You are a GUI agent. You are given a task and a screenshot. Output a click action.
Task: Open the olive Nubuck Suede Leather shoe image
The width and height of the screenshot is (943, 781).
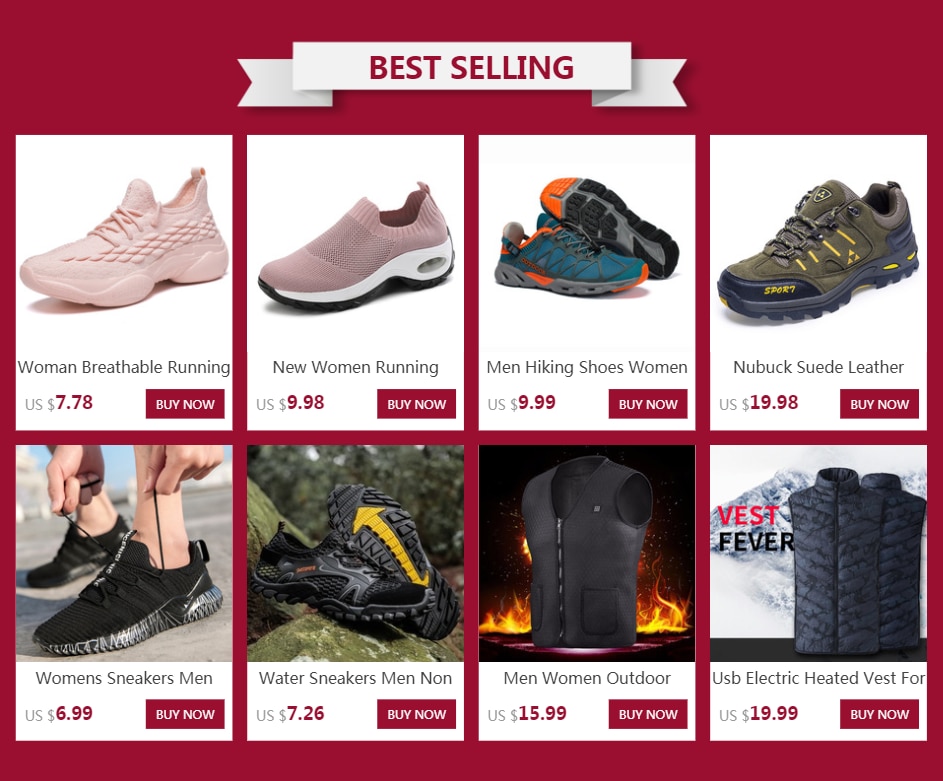point(819,243)
